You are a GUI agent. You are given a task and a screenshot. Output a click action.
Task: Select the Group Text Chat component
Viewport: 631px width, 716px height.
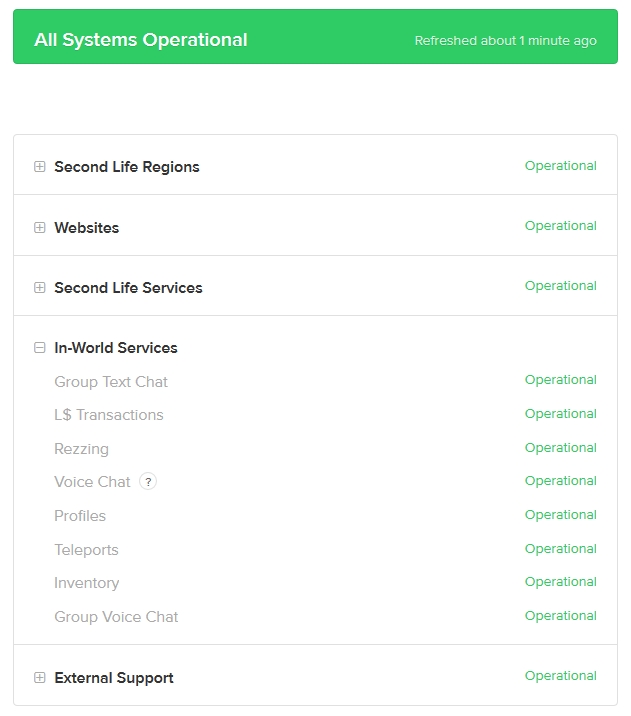click(x=111, y=382)
